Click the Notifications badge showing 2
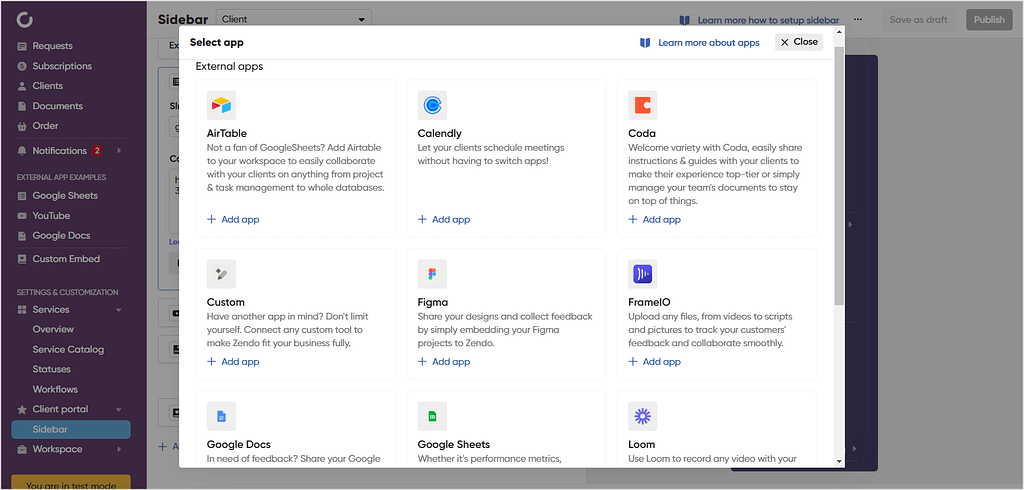Viewport: 1024px width, 490px height. (x=97, y=151)
